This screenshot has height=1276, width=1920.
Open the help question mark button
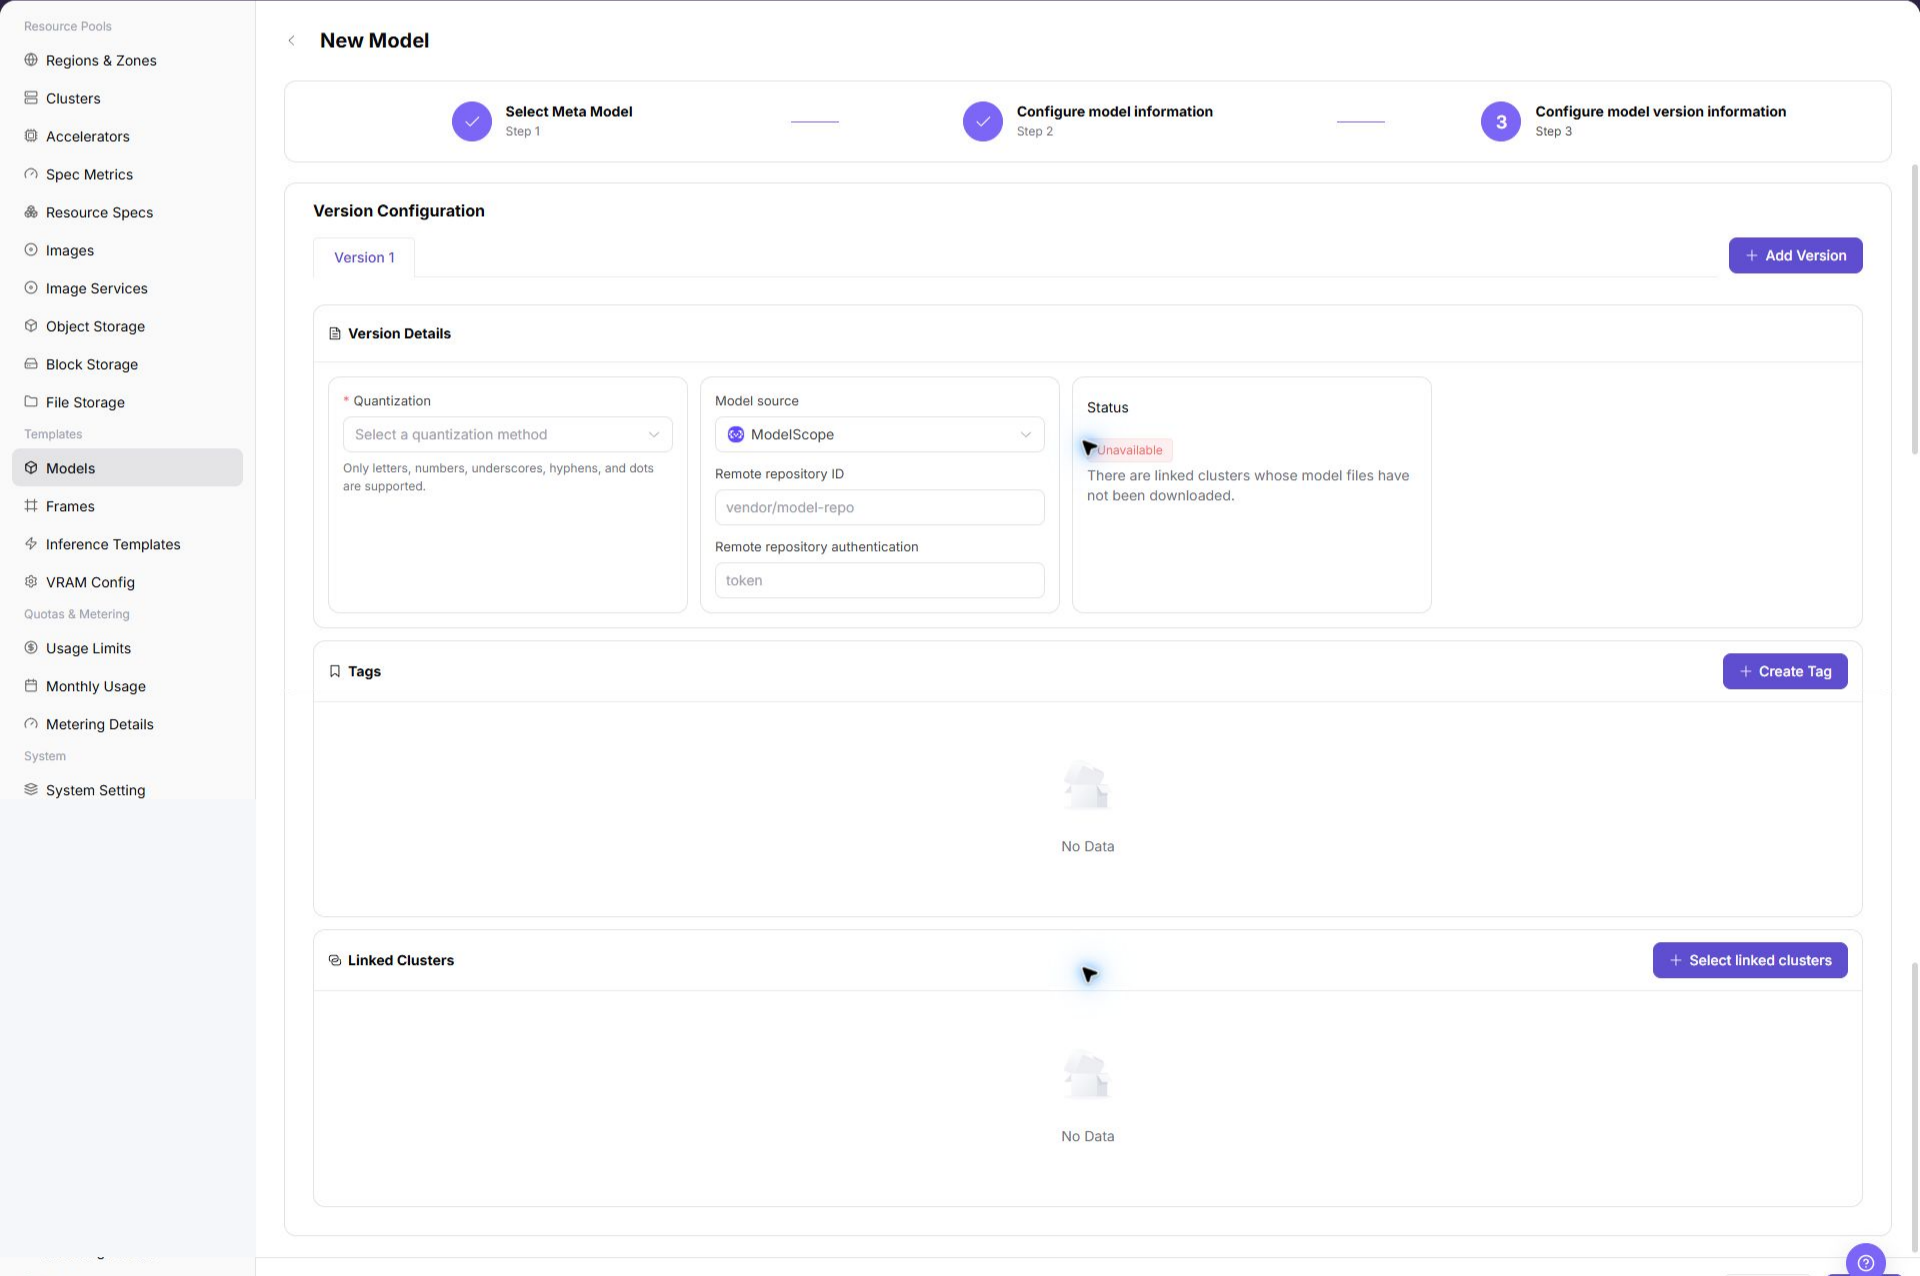(x=1865, y=1261)
